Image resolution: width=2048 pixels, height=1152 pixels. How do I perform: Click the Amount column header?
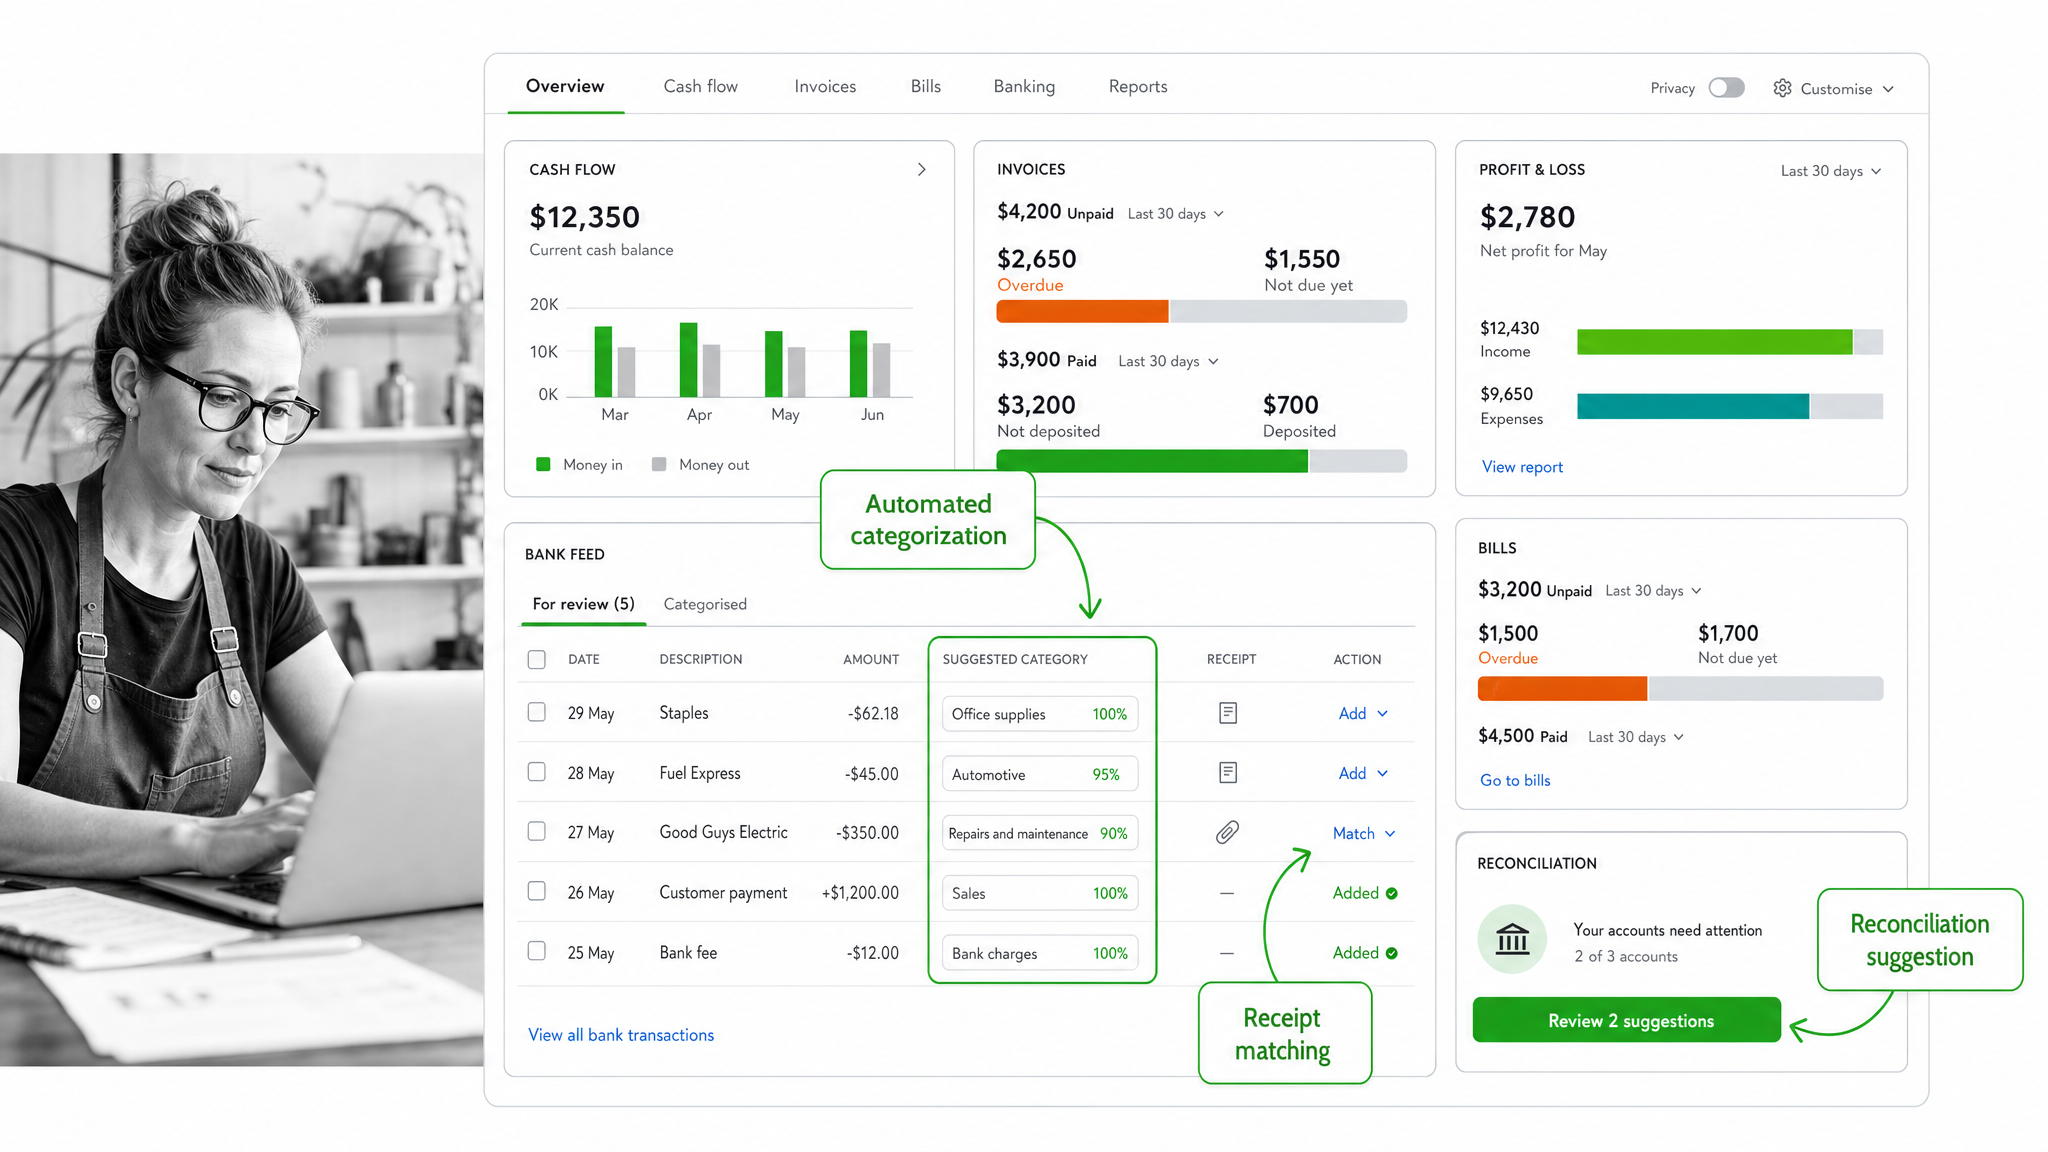(x=871, y=659)
